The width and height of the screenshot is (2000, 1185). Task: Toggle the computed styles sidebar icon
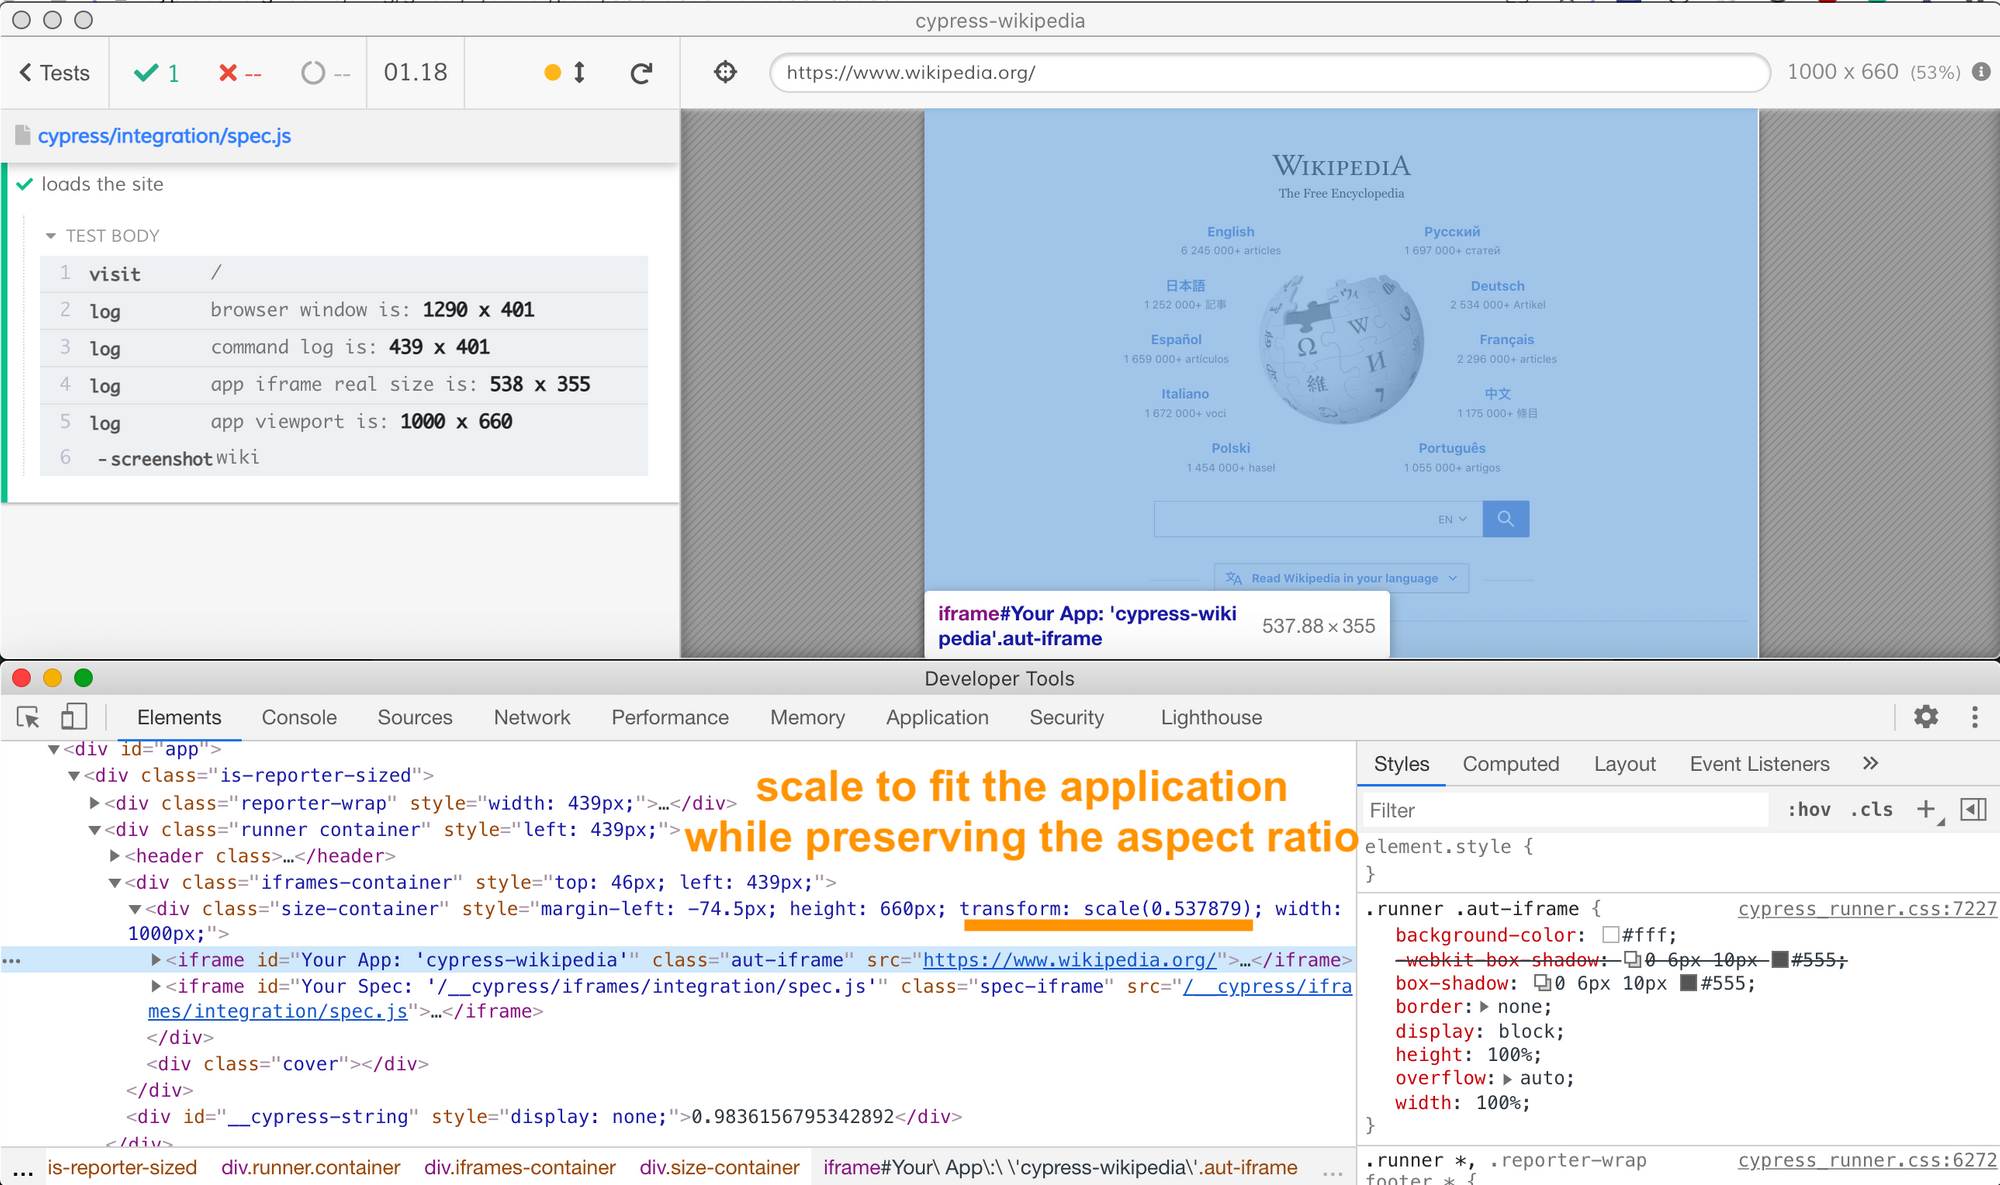pyautogui.click(x=1973, y=809)
